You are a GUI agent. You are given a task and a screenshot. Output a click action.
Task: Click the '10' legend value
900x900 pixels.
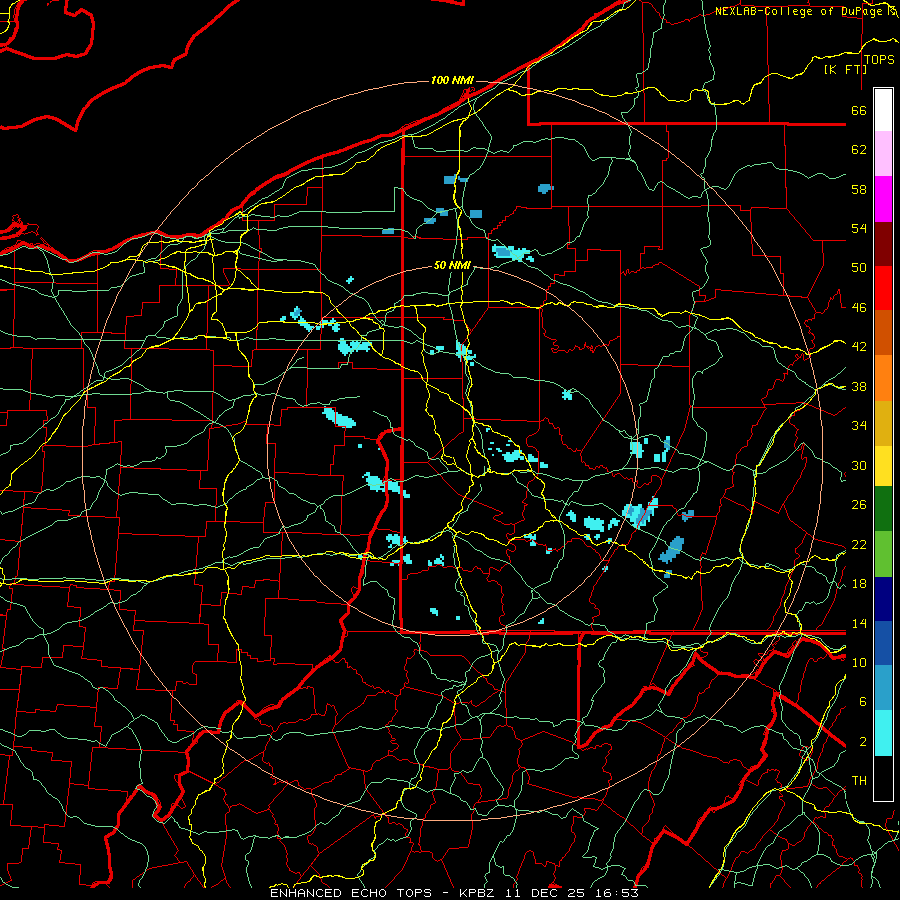tap(859, 662)
